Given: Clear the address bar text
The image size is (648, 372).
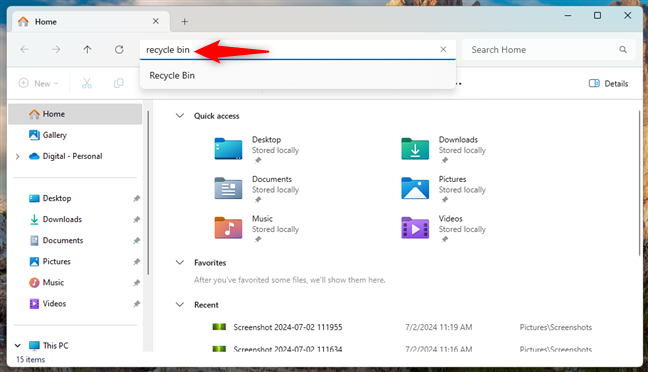Looking at the screenshot, I should click(x=443, y=50).
